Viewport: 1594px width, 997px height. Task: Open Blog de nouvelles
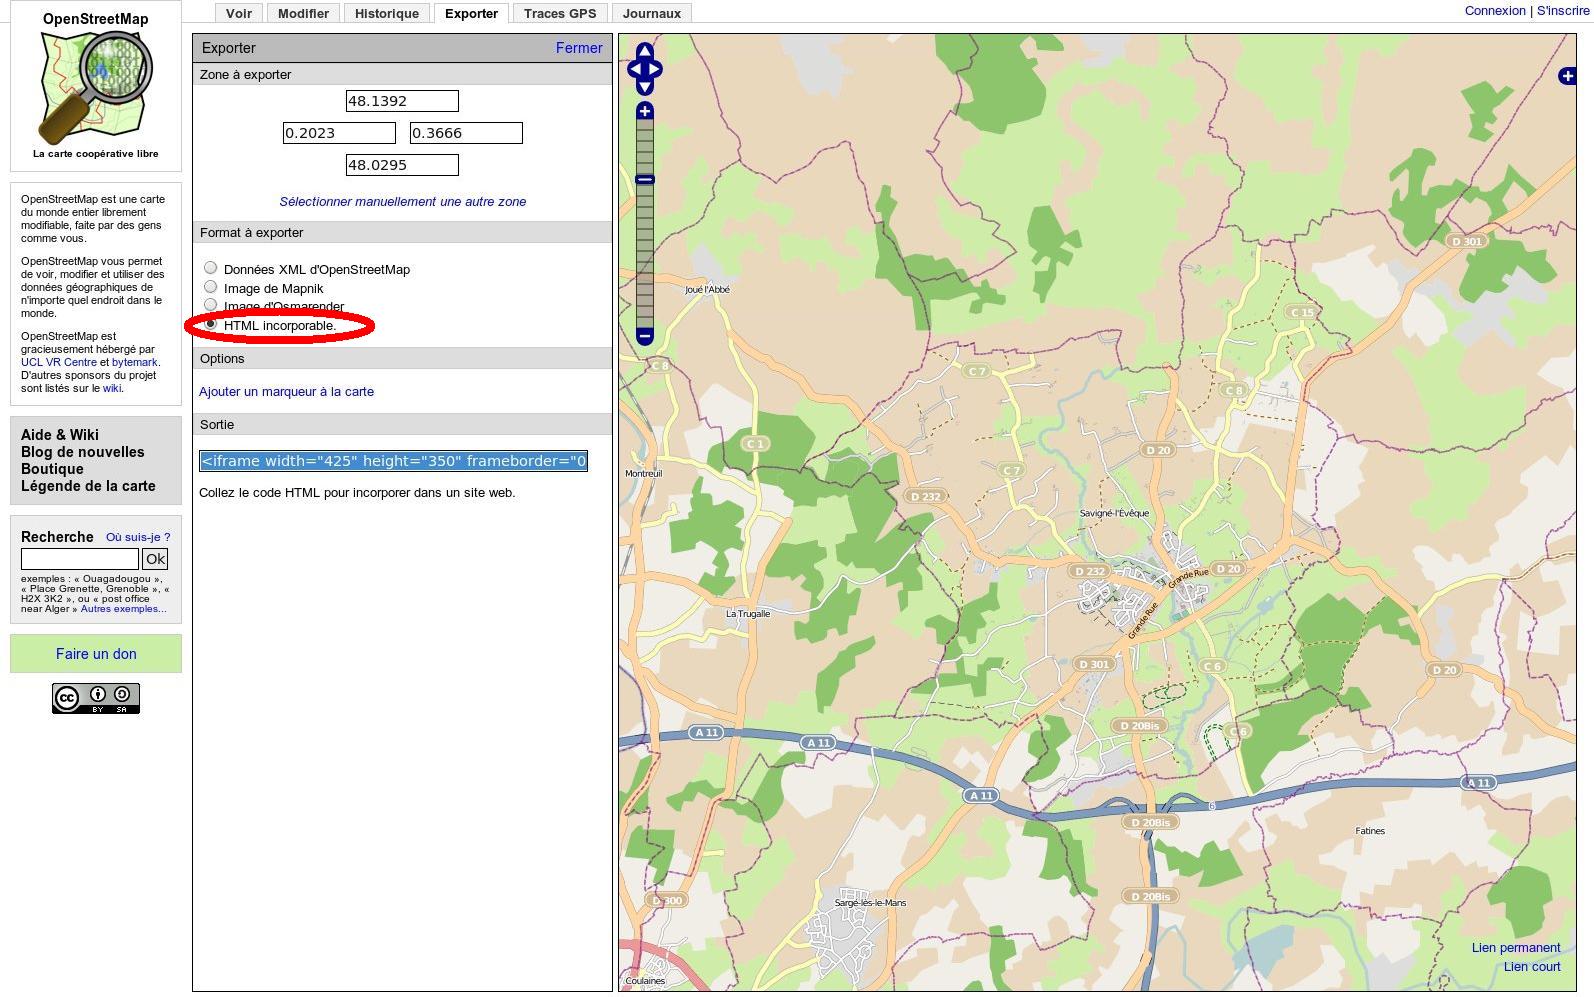pos(83,451)
